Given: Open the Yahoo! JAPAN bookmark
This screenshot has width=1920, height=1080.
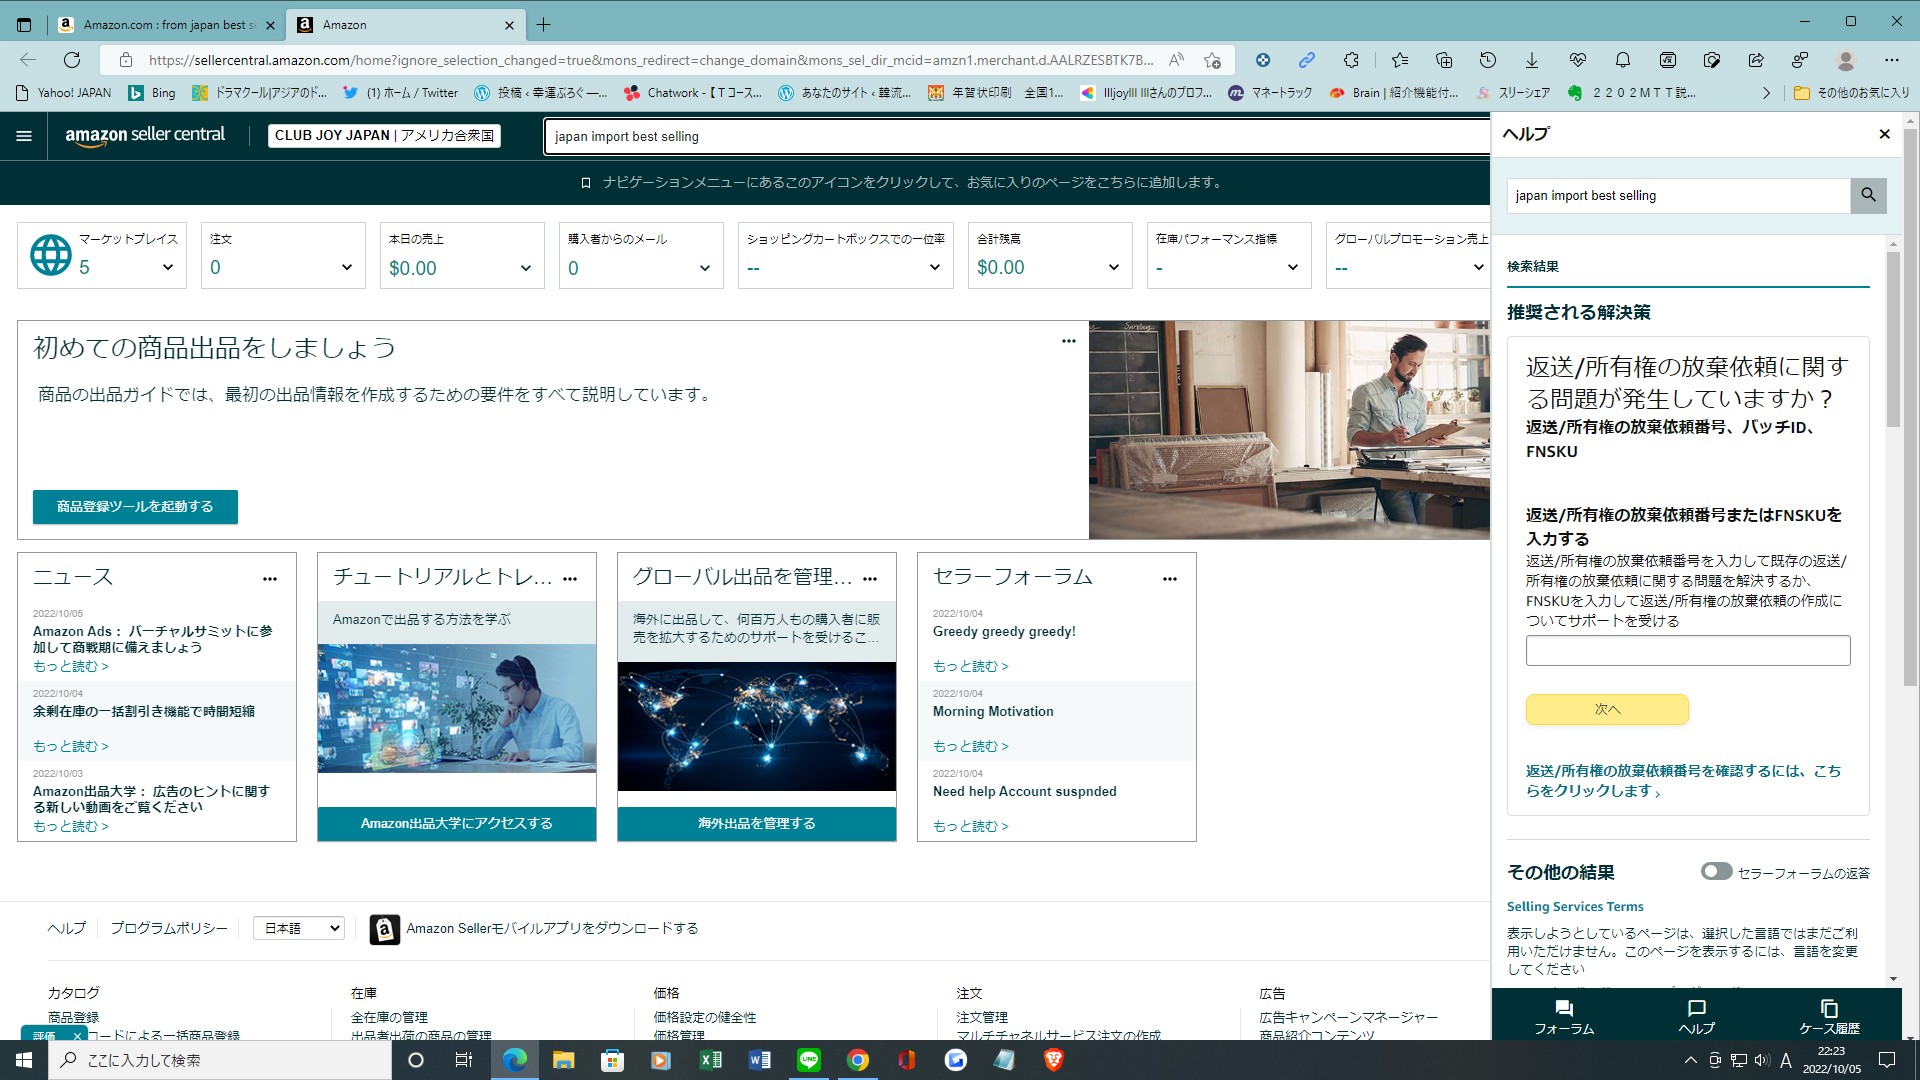Looking at the screenshot, I should [x=64, y=93].
